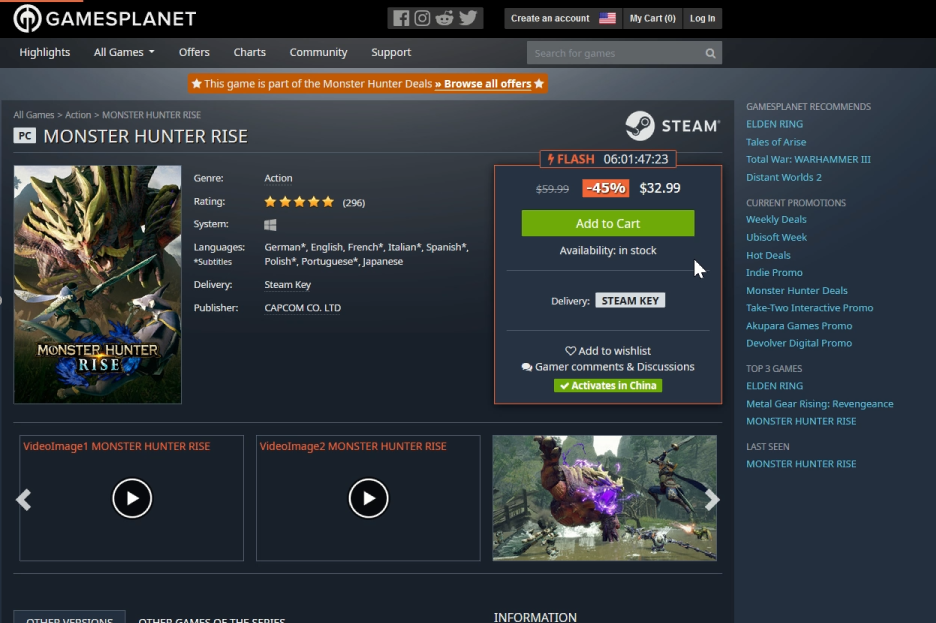Open the Gamesplanet Facebook page icon
Screen dimensions: 936x623
pos(401,18)
